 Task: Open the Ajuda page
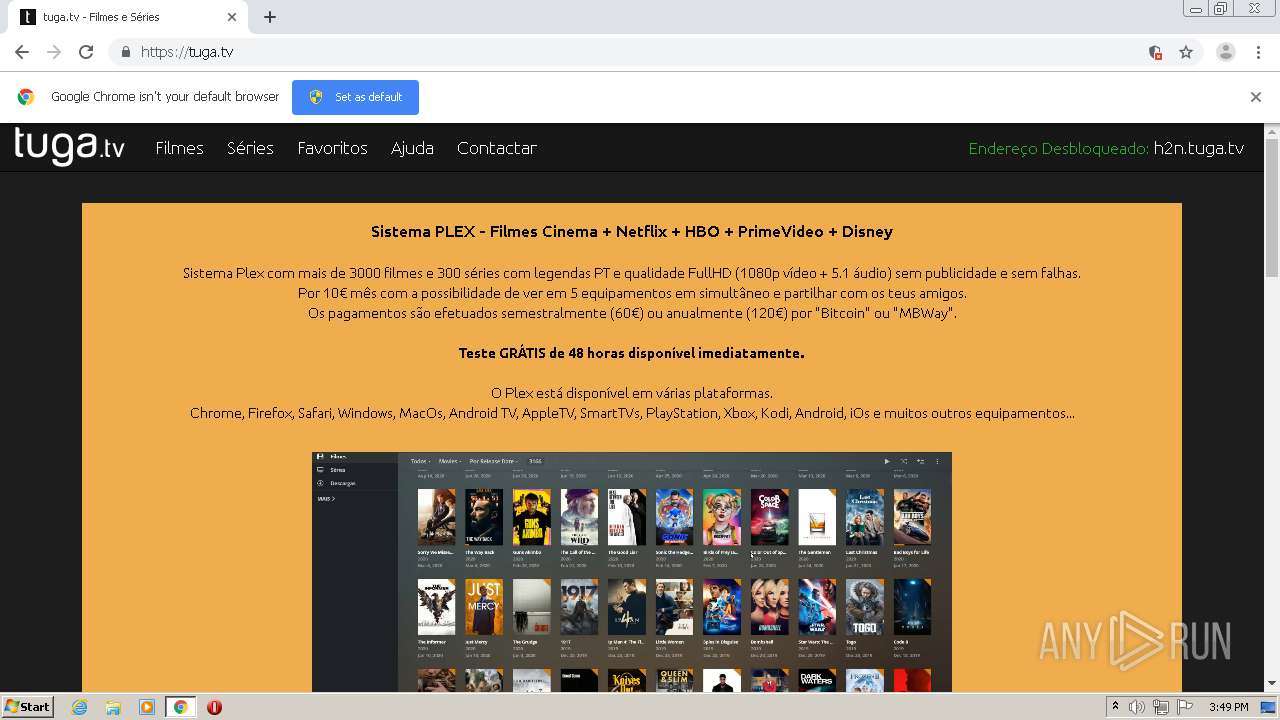pyautogui.click(x=412, y=148)
